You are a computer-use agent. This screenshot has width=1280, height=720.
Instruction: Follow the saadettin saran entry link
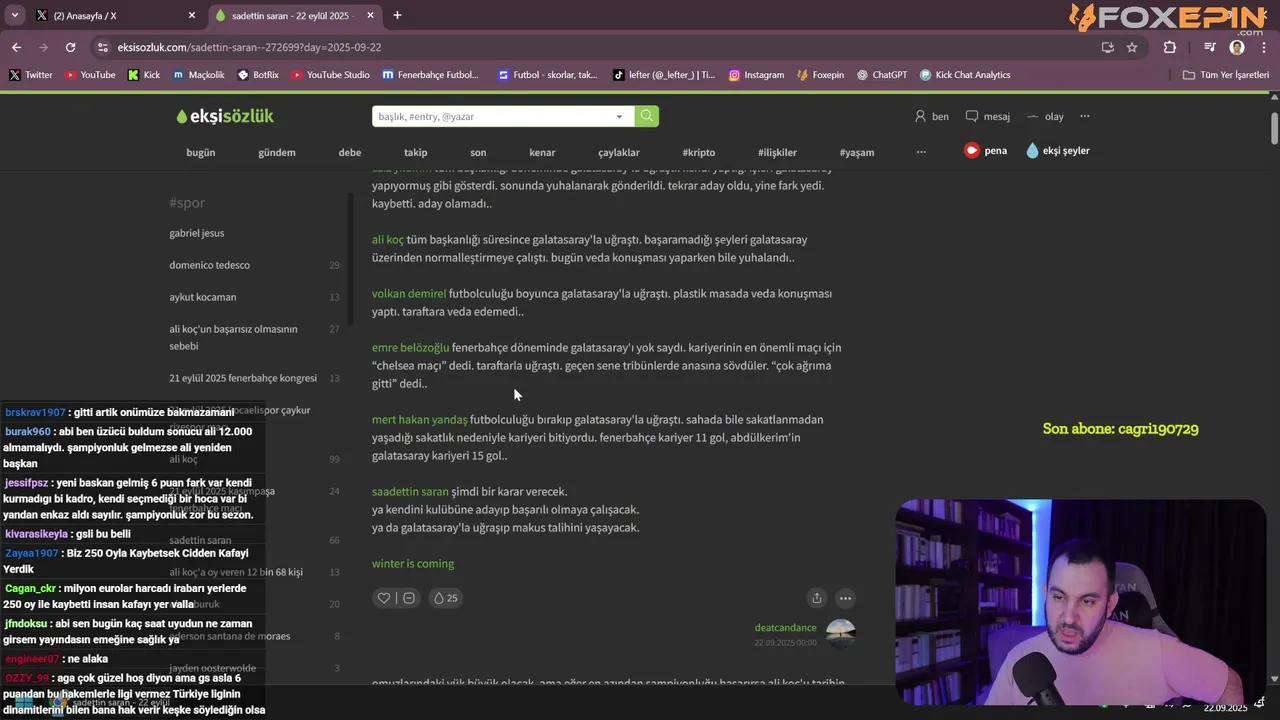click(410, 492)
